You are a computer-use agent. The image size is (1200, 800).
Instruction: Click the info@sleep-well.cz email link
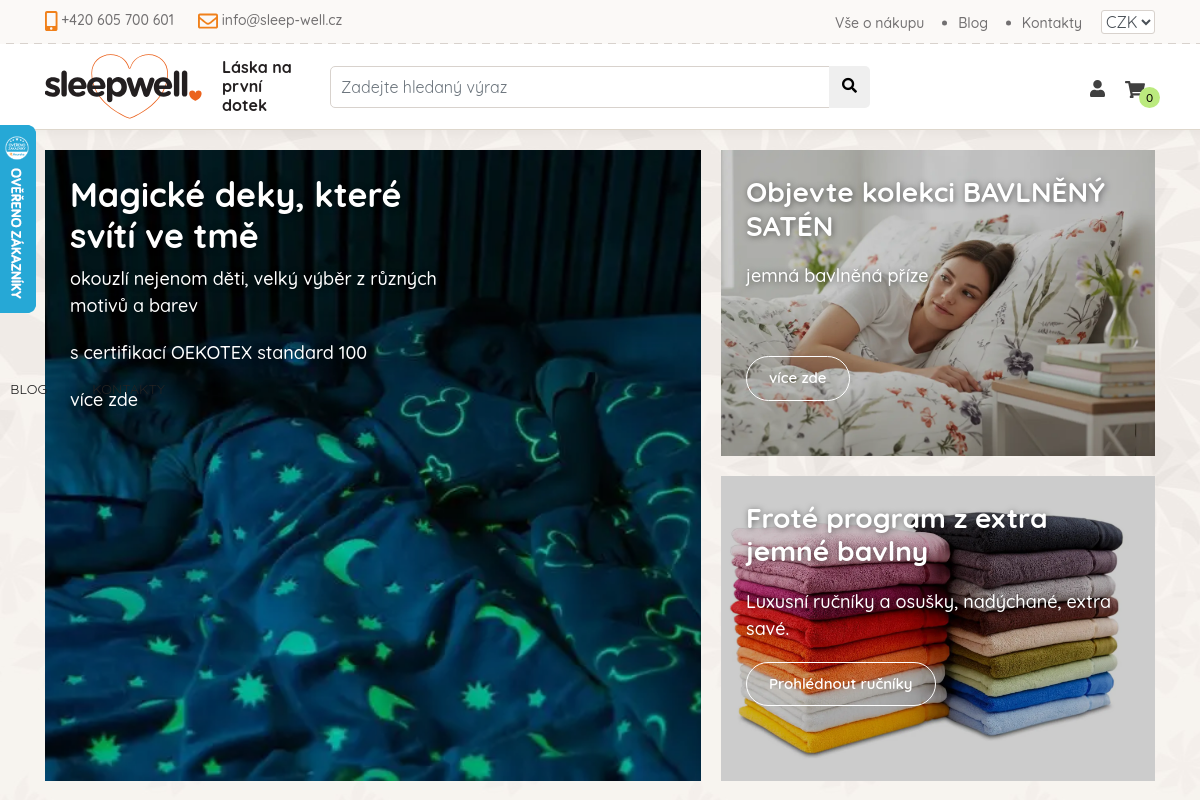pos(282,20)
